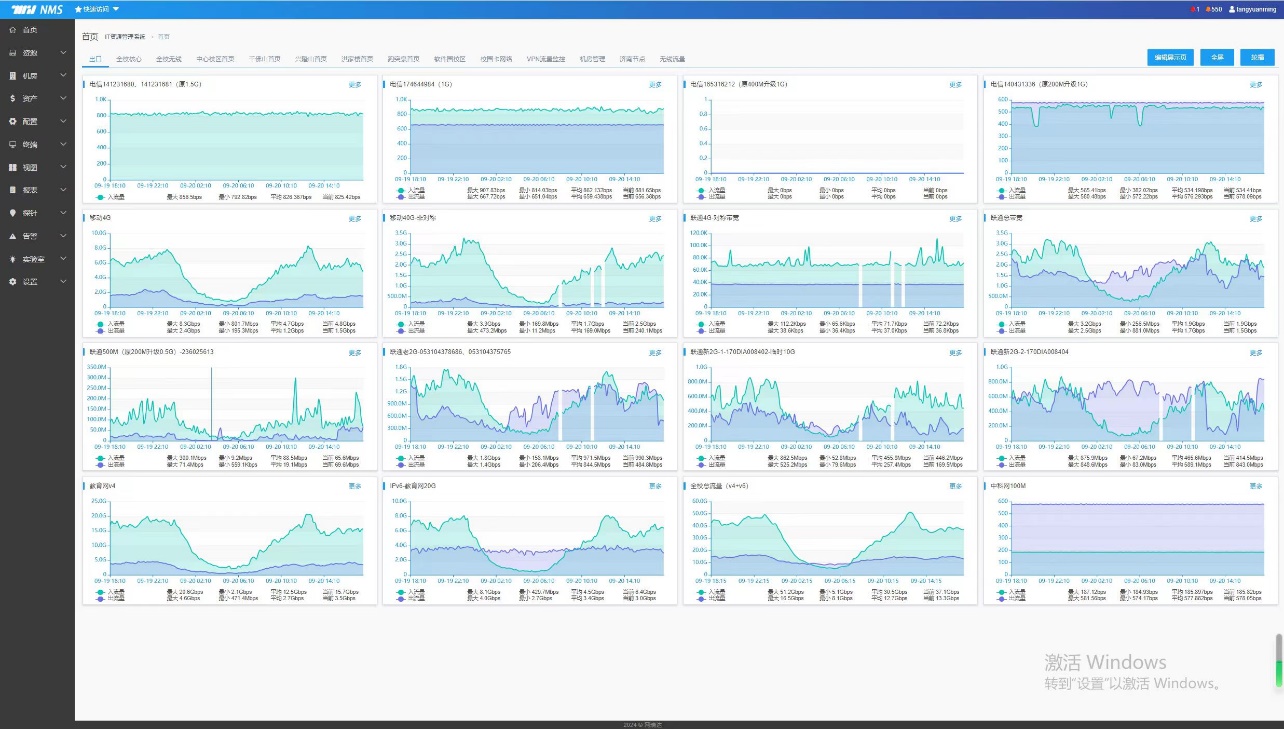Switch to the 出口 tab
The height and width of the screenshot is (729, 1284).
click(x=96, y=59)
